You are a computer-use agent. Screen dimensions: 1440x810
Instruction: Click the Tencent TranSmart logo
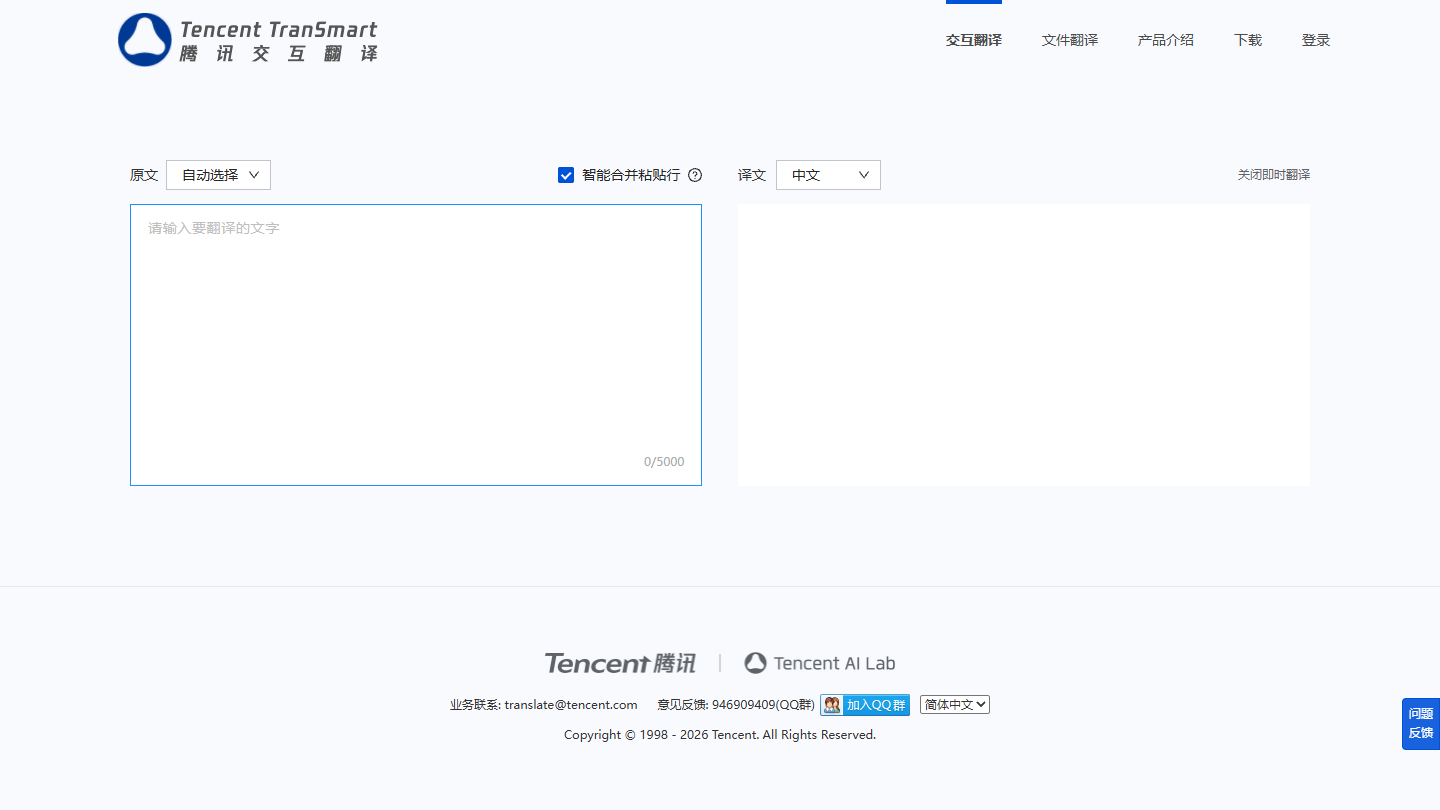(248, 40)
